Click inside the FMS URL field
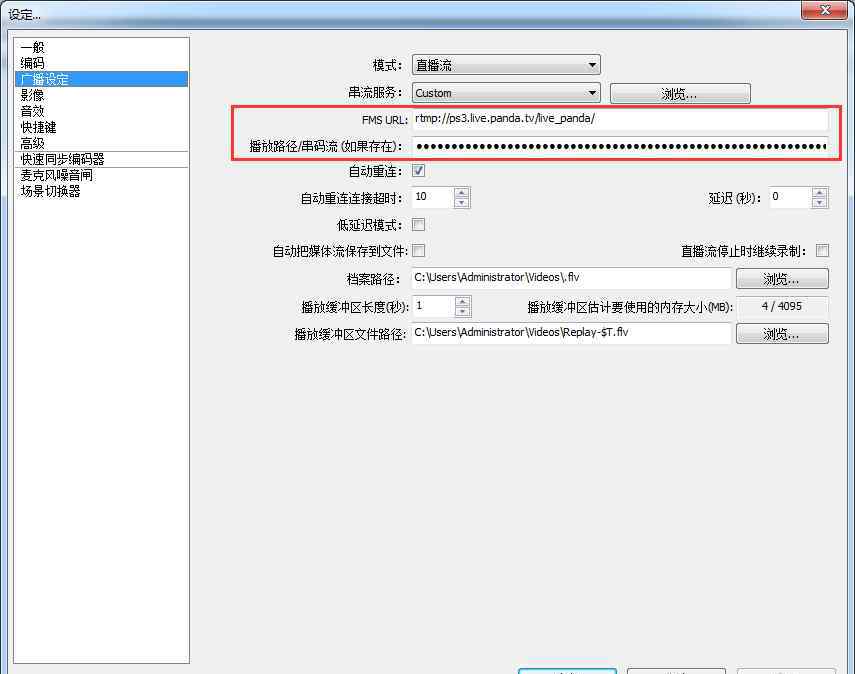Image resolution: width=855 pixels, height=674 pixels. (620, 120)
